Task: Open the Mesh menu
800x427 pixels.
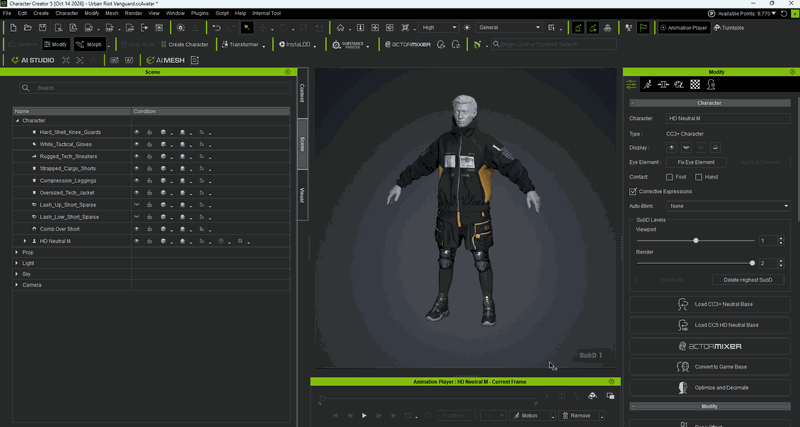Action: pos(111,13)
